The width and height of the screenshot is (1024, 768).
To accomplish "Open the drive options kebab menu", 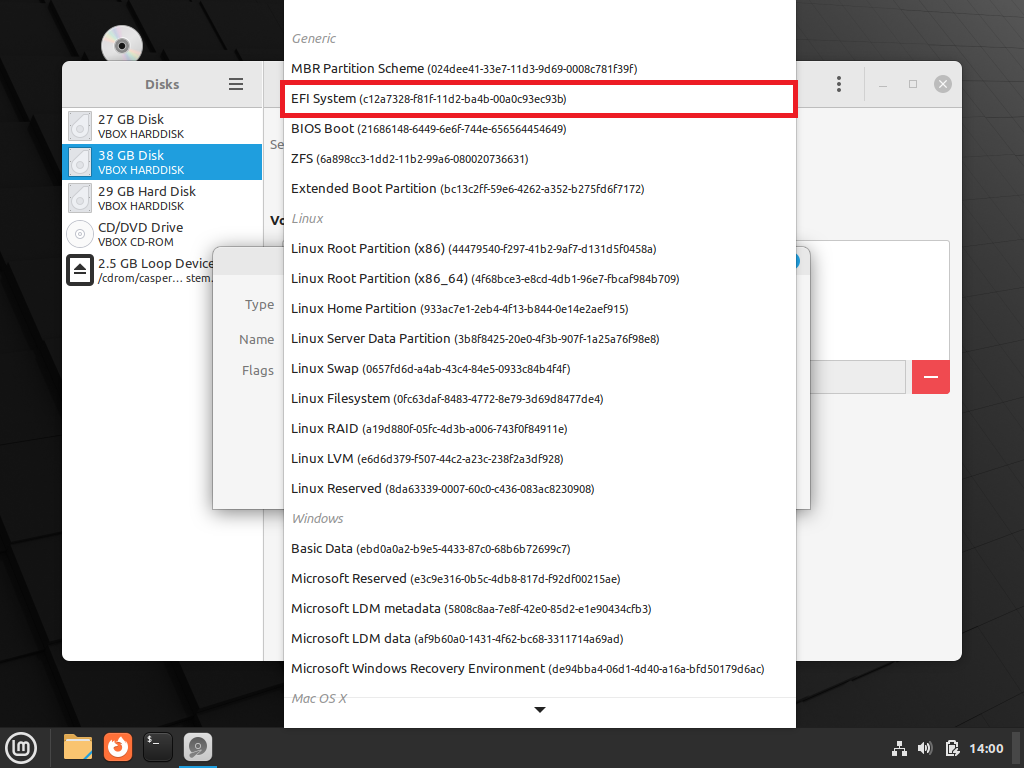I will click(x=839, y=84).
